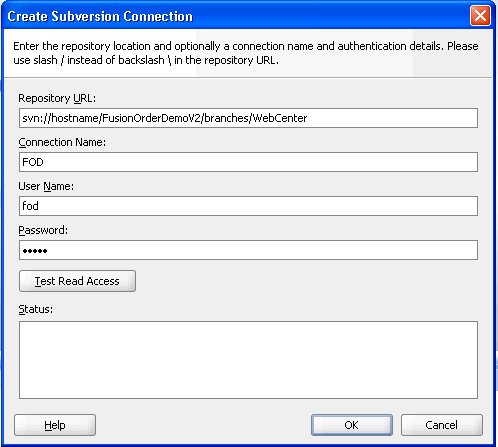Click the Status label
The width and height of the screenshot is (498, 447).
[x=36, y=309]
